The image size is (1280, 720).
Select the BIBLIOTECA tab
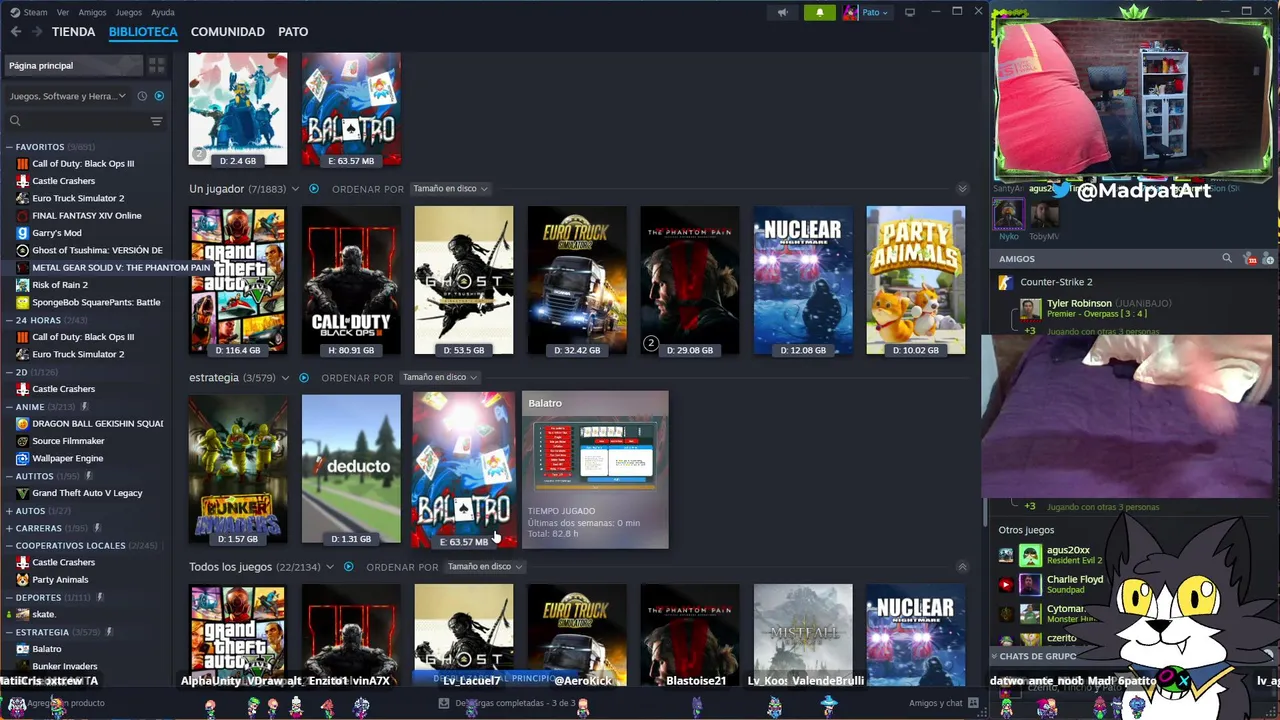(143, 32)
